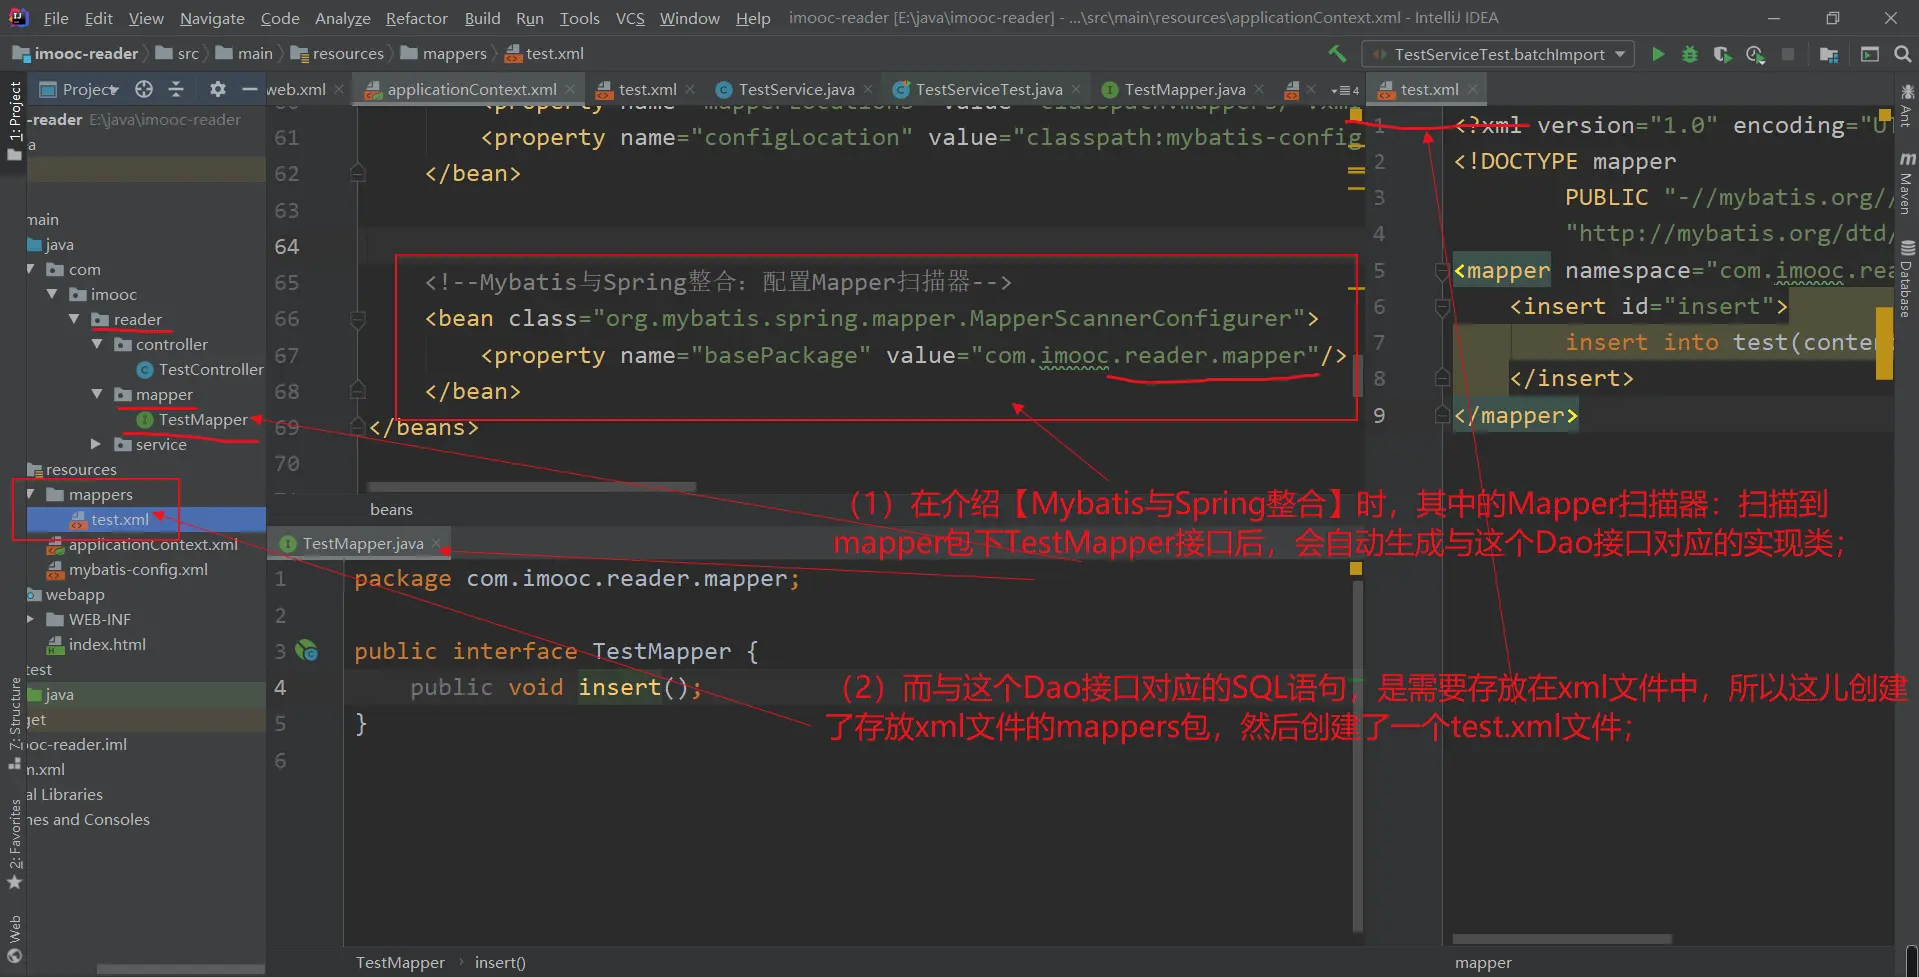Run with Coverage icon in toolbar

(x=1722, y=54)
